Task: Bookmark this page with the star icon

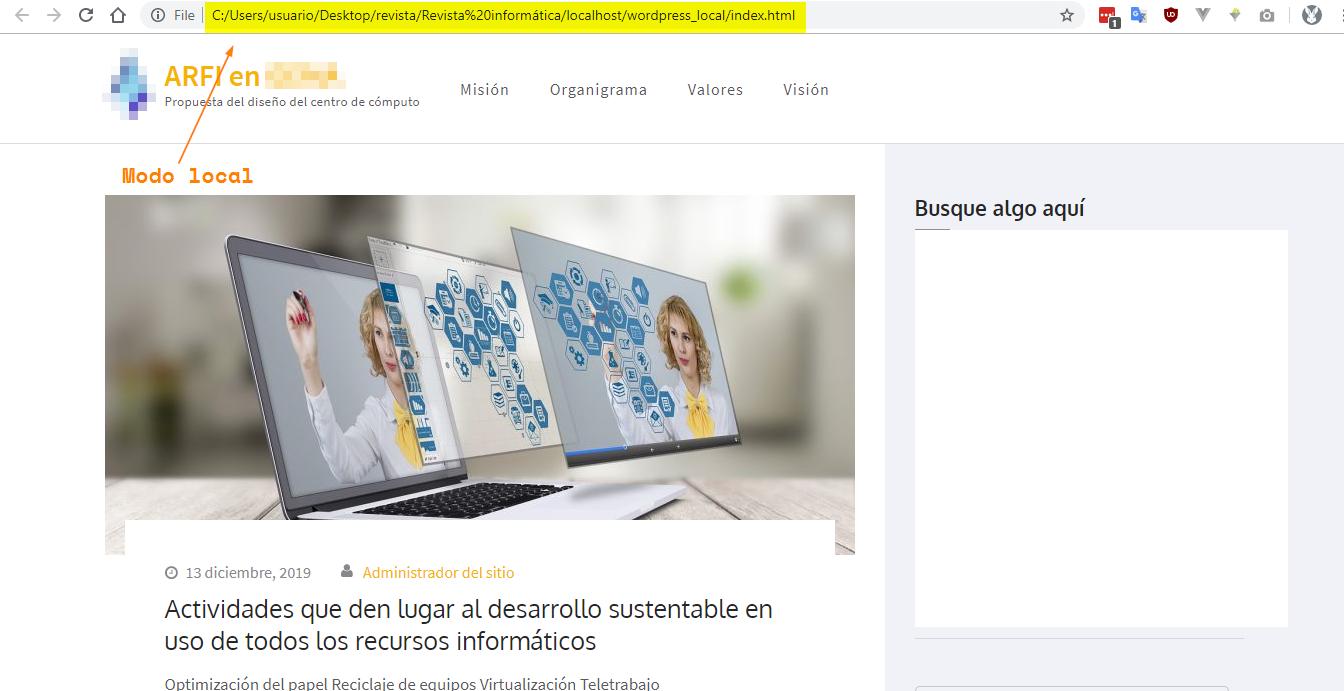Action: (x=1067, y=15)
